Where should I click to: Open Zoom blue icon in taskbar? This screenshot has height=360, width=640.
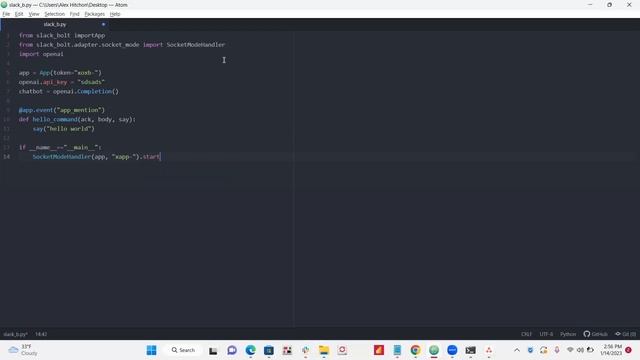(452, 350)
